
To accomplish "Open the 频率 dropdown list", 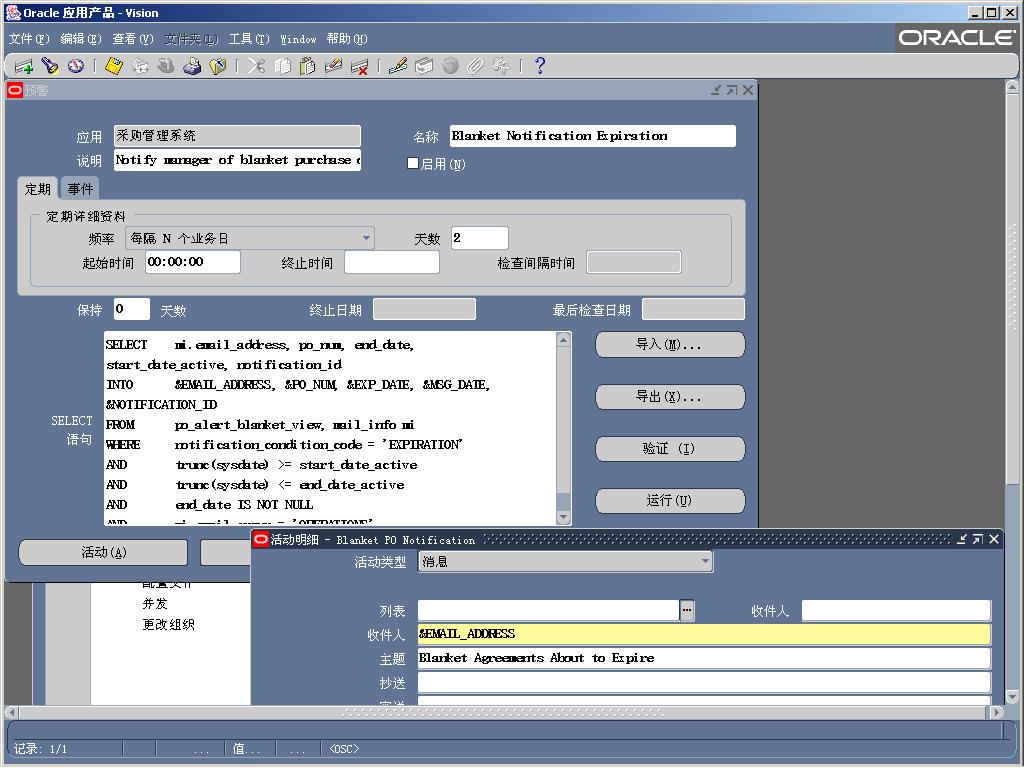I will coord(367,238).
